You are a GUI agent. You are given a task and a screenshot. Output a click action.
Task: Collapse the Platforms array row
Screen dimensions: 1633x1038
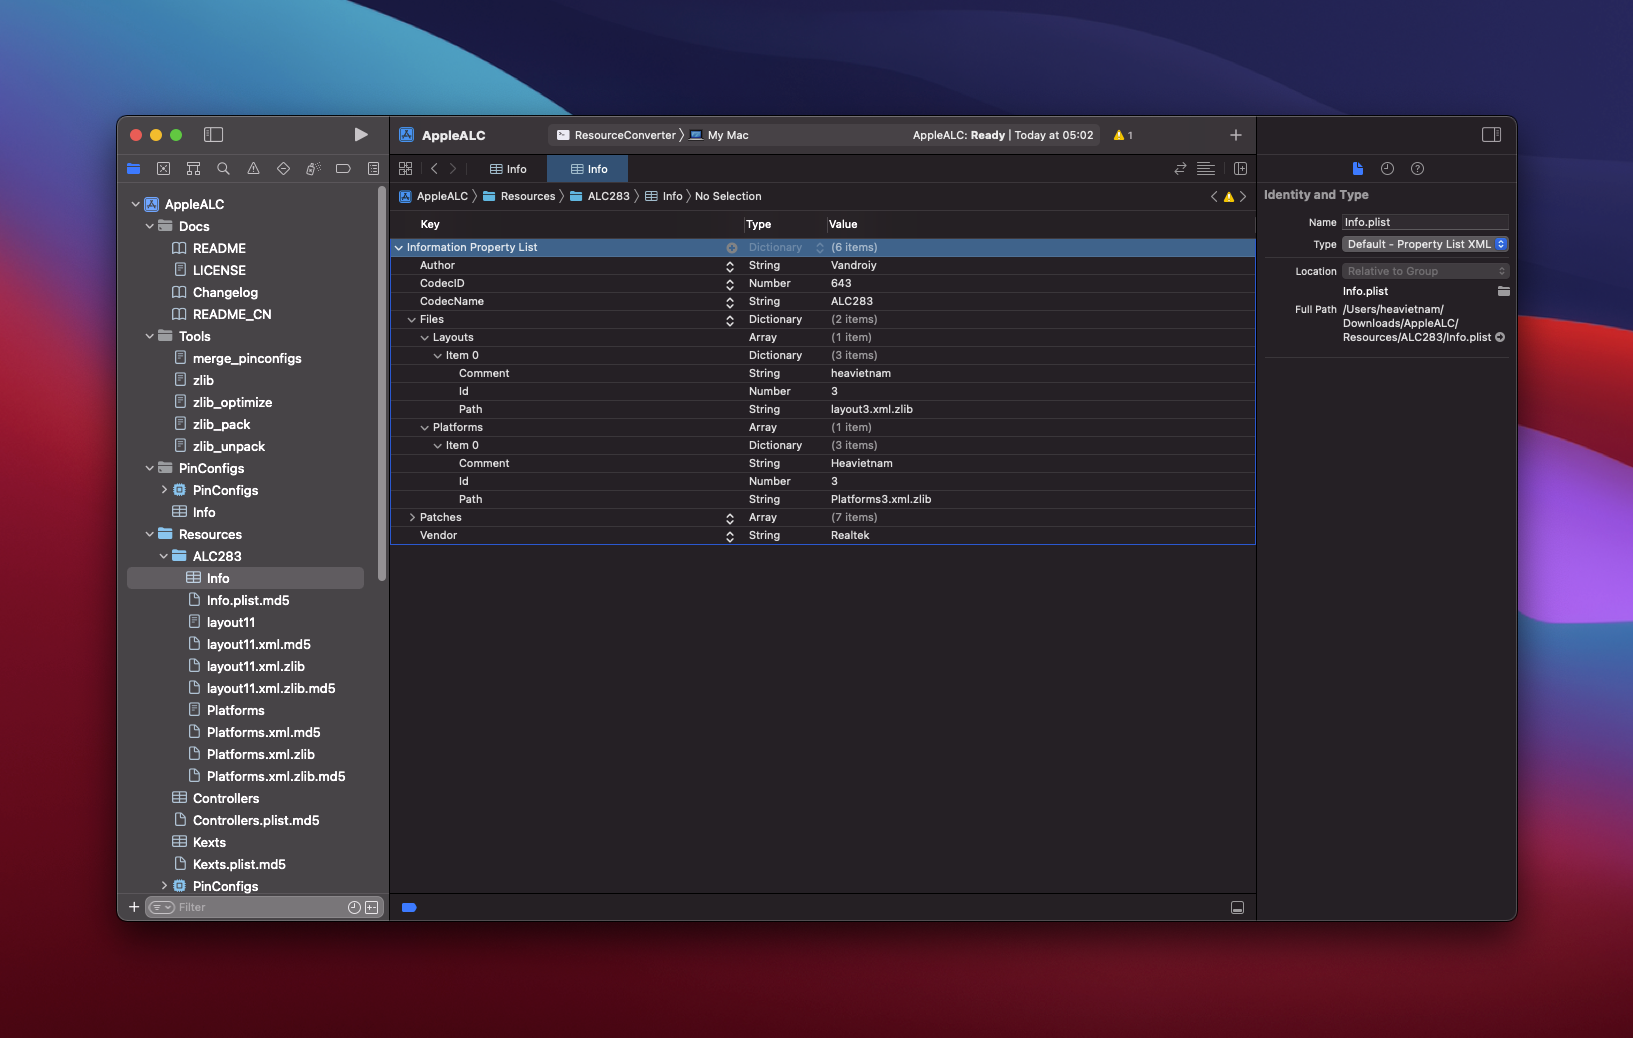[x=425, y=427]
